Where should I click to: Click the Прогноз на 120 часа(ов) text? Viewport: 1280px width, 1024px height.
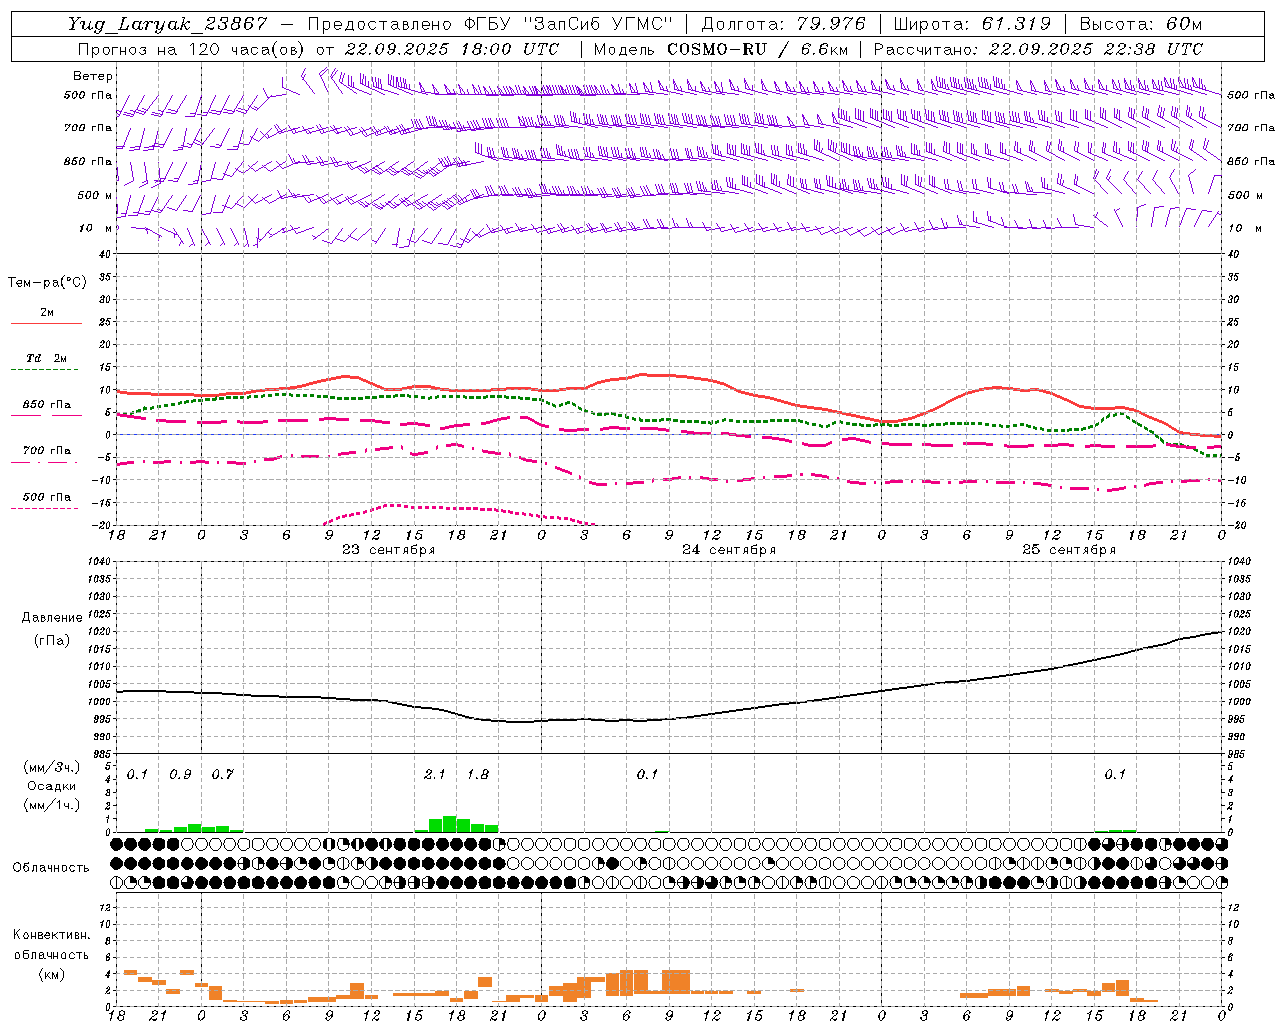point(192,49)
